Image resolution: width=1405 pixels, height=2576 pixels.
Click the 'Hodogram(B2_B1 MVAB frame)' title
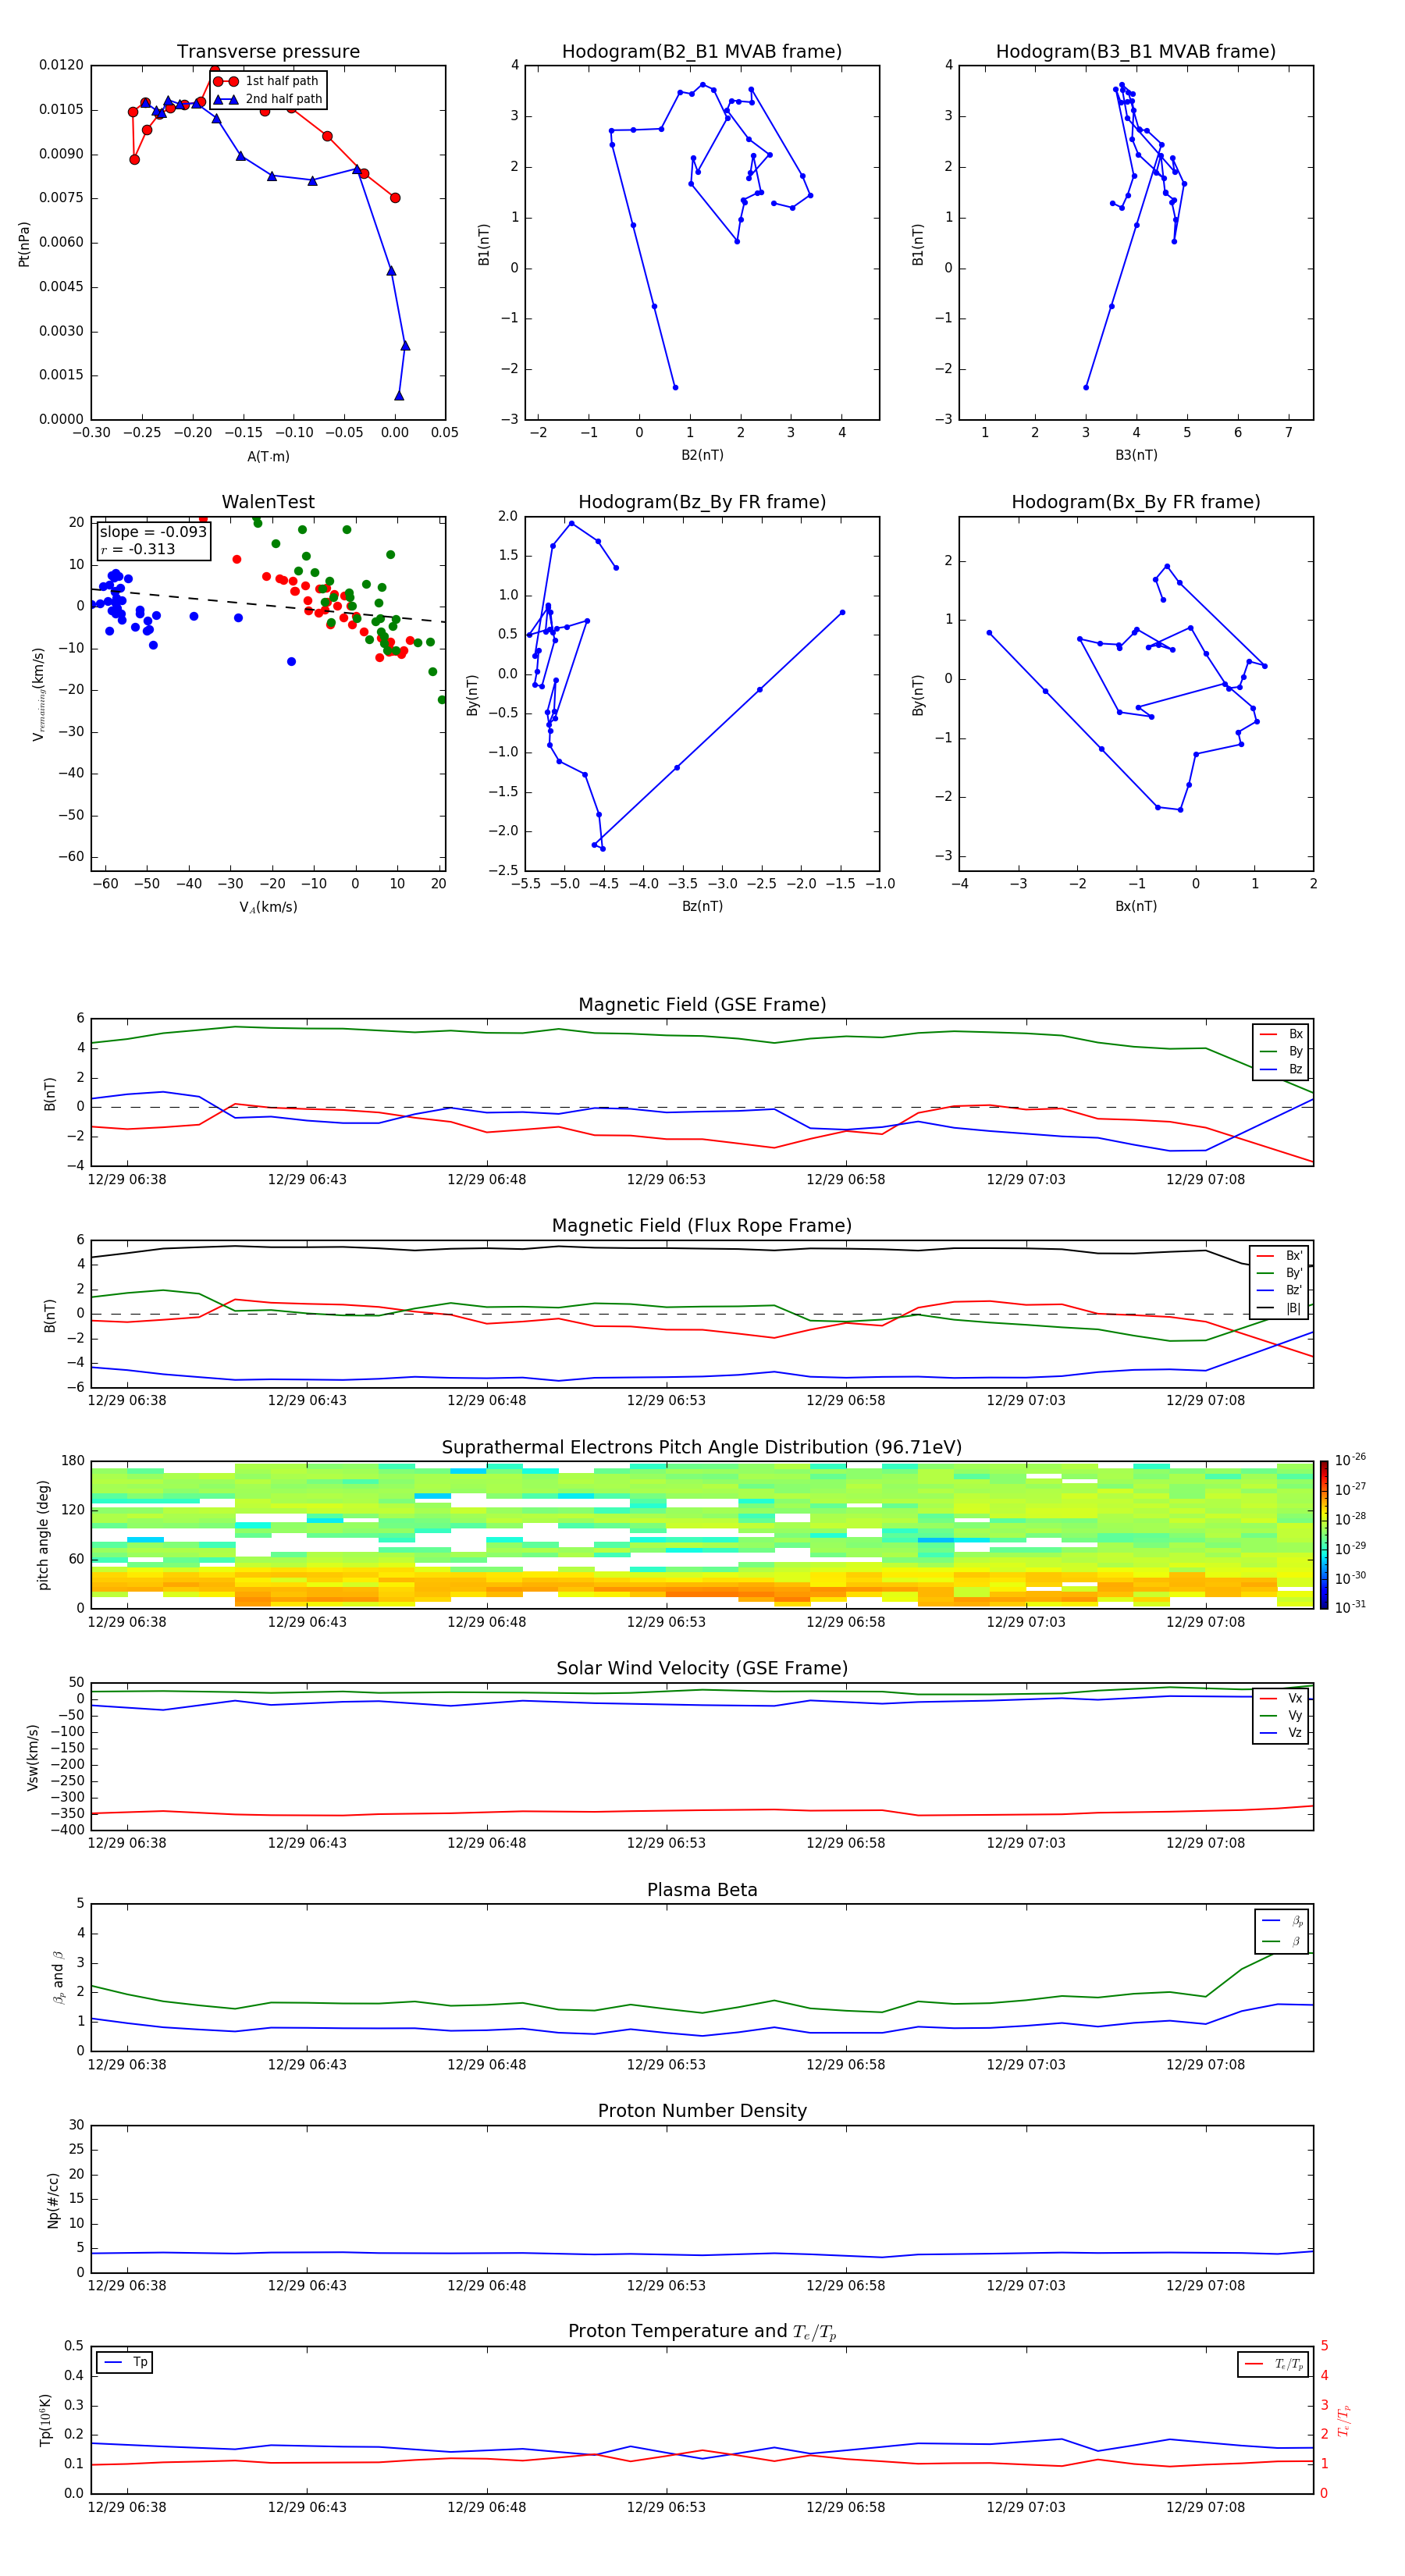(702, 52)
